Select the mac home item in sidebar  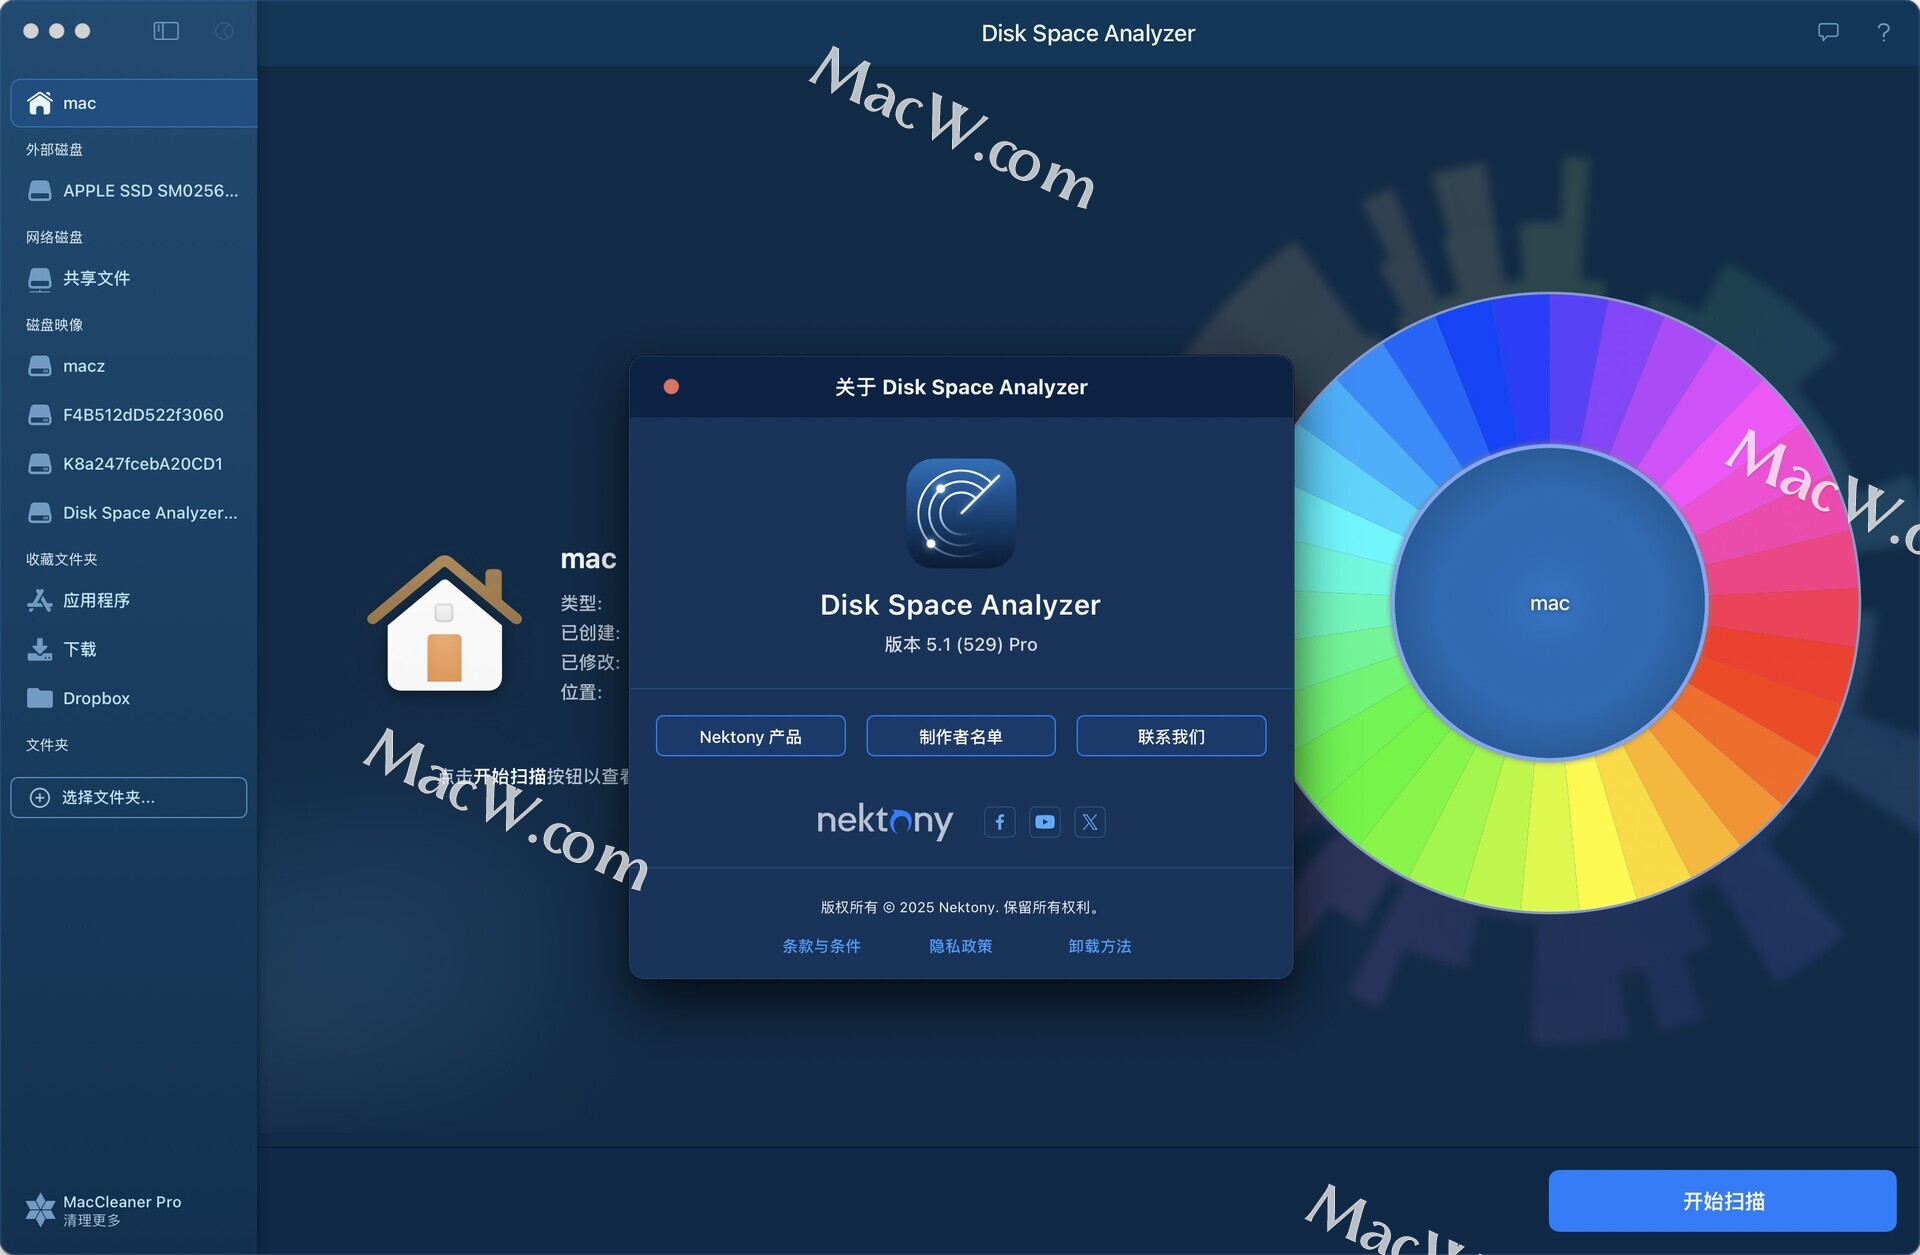coord(134,103)
